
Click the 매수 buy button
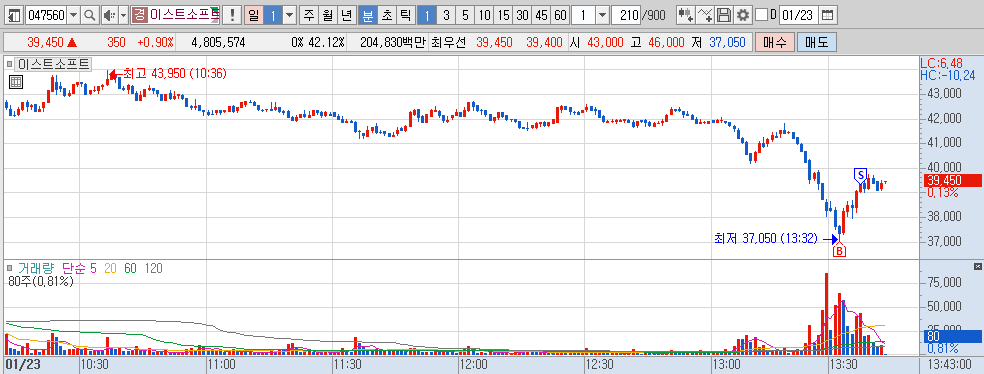click(x=775, y=43)
